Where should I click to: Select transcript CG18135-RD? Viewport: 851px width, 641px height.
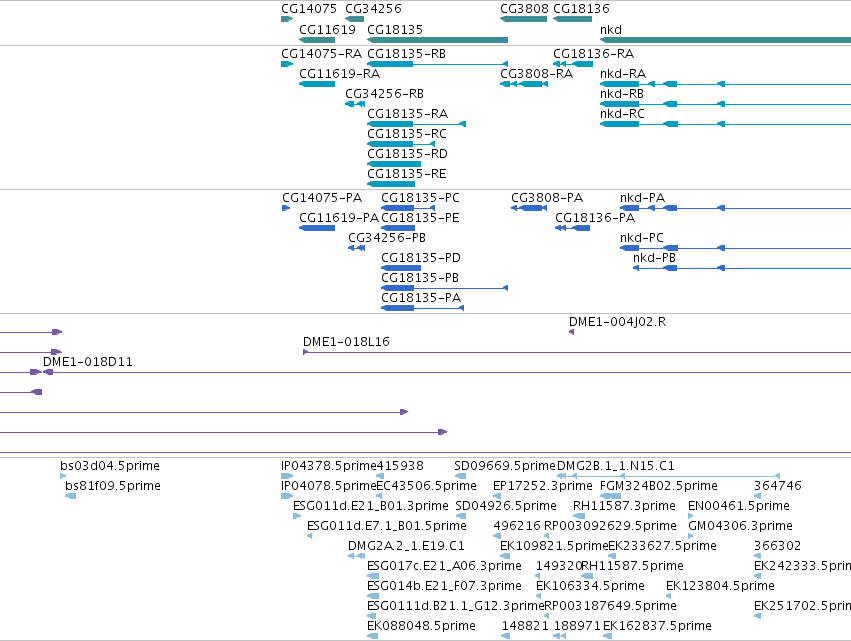[394, 164]
